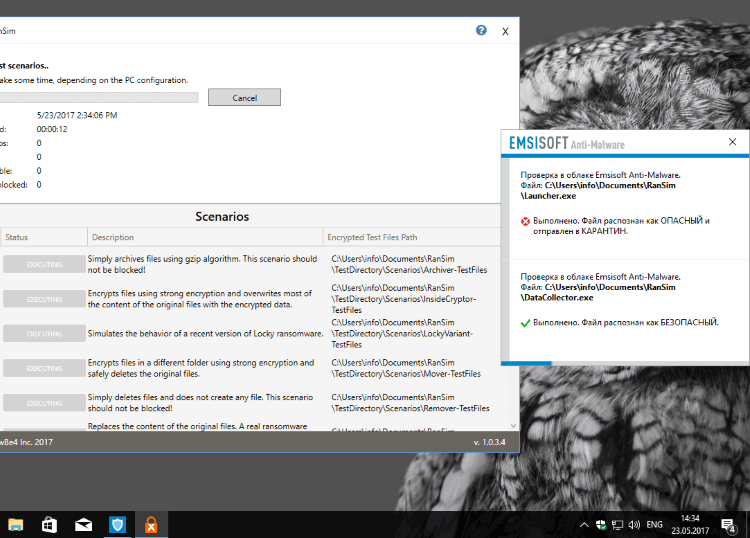The image size is (750, 538).
Task: Open Emsisoft shield app in taskbar
Action: [117, 525]
